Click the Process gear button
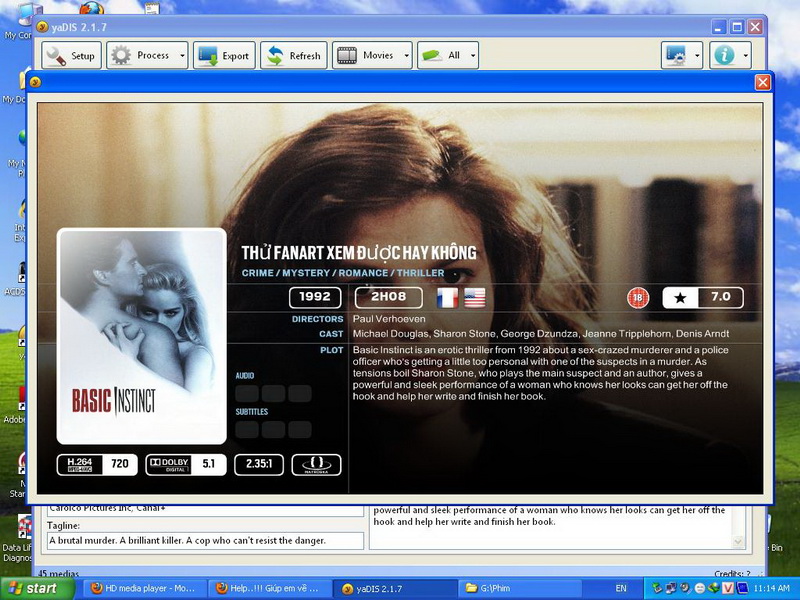The image size is (800, 600). pyautogui.click(x=141, y=55)
